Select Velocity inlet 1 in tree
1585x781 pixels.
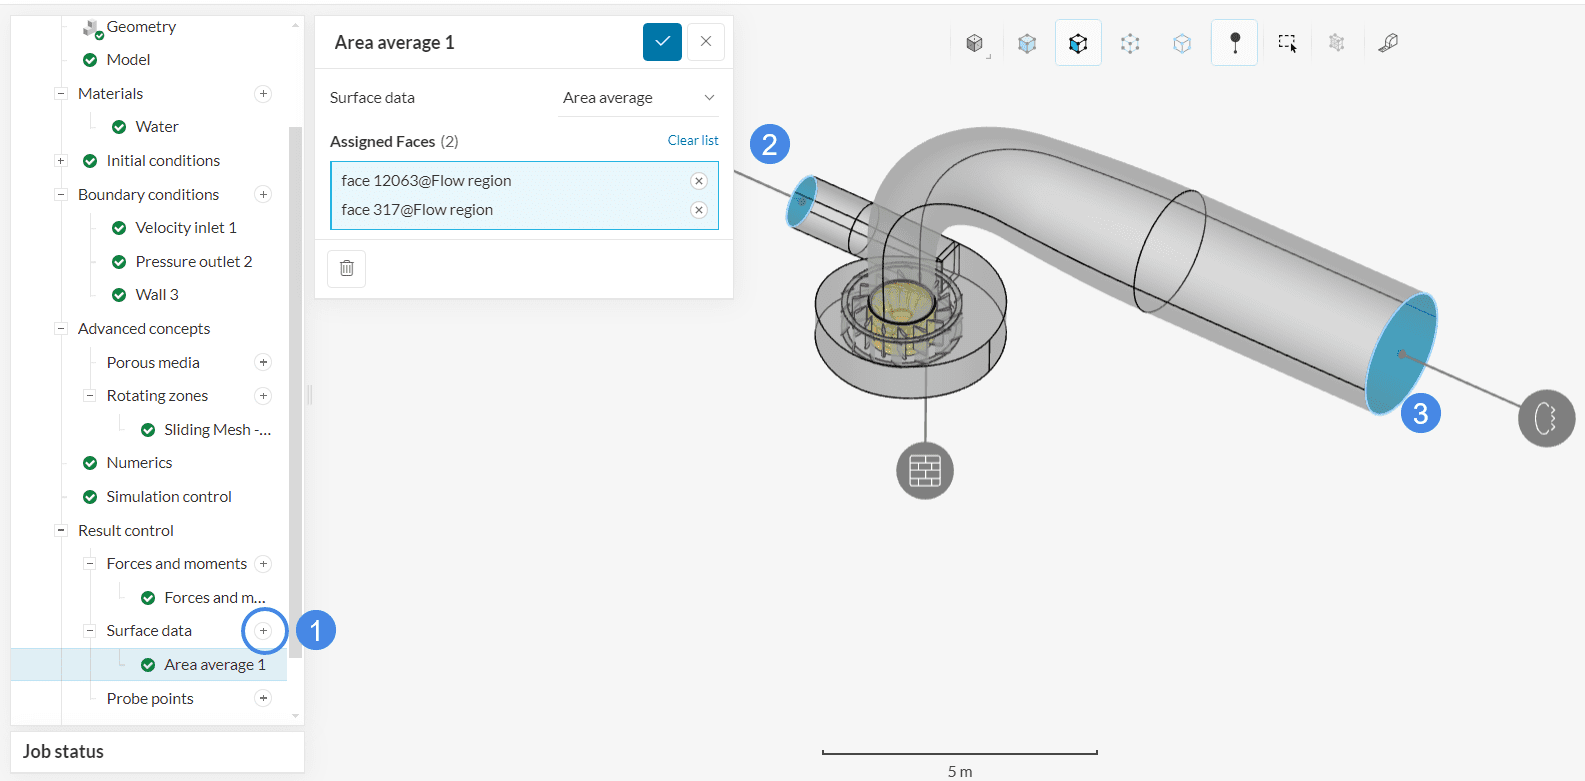pyautogui.click(x=186, y=228)
